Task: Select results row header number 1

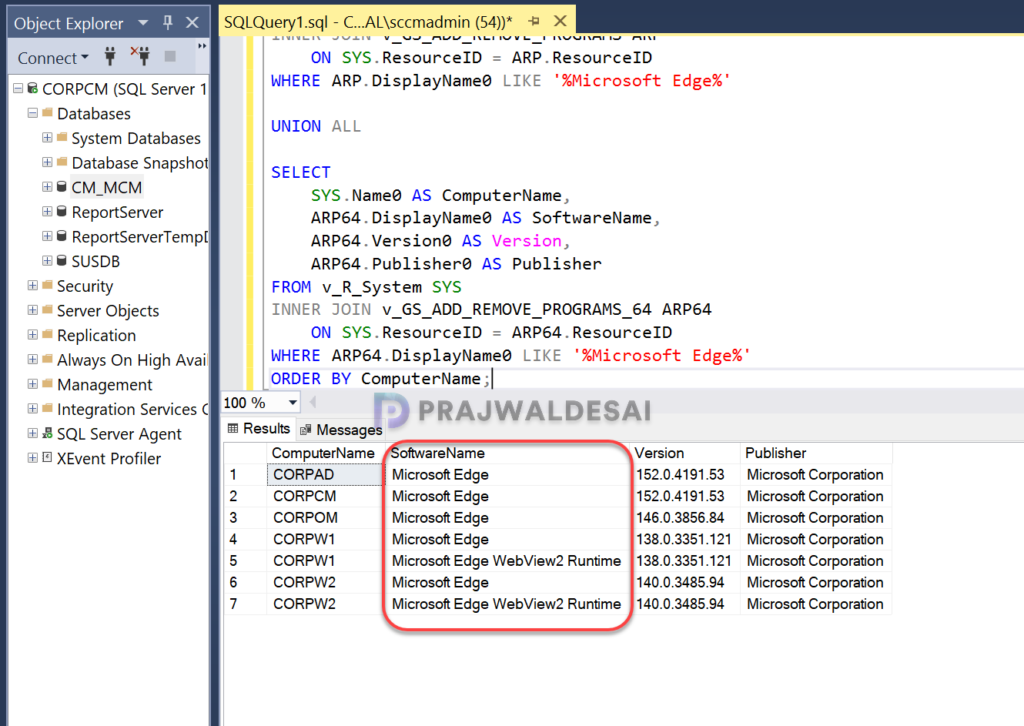Action: [245, 475]
